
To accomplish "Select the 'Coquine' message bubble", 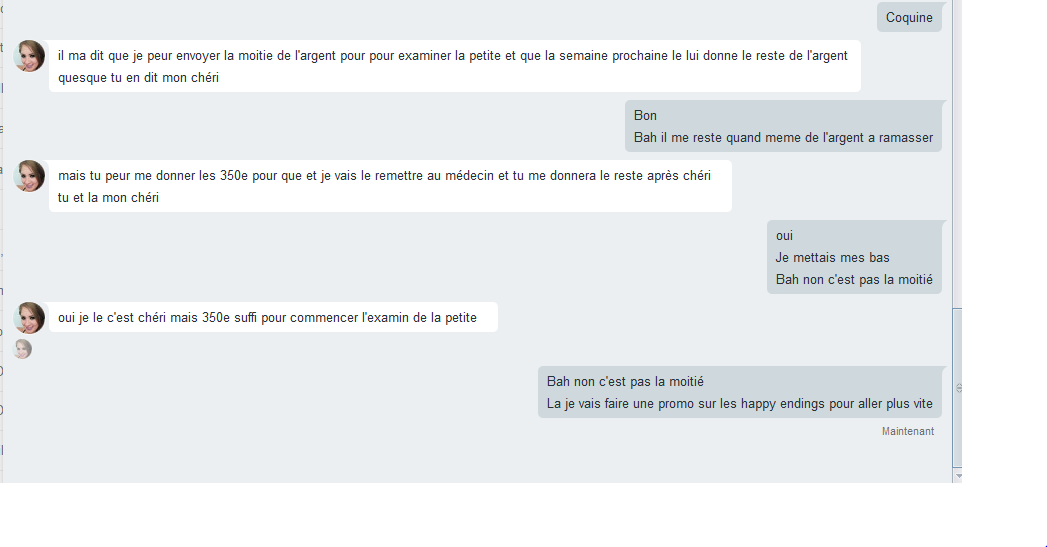I will (x=909, y=17).
